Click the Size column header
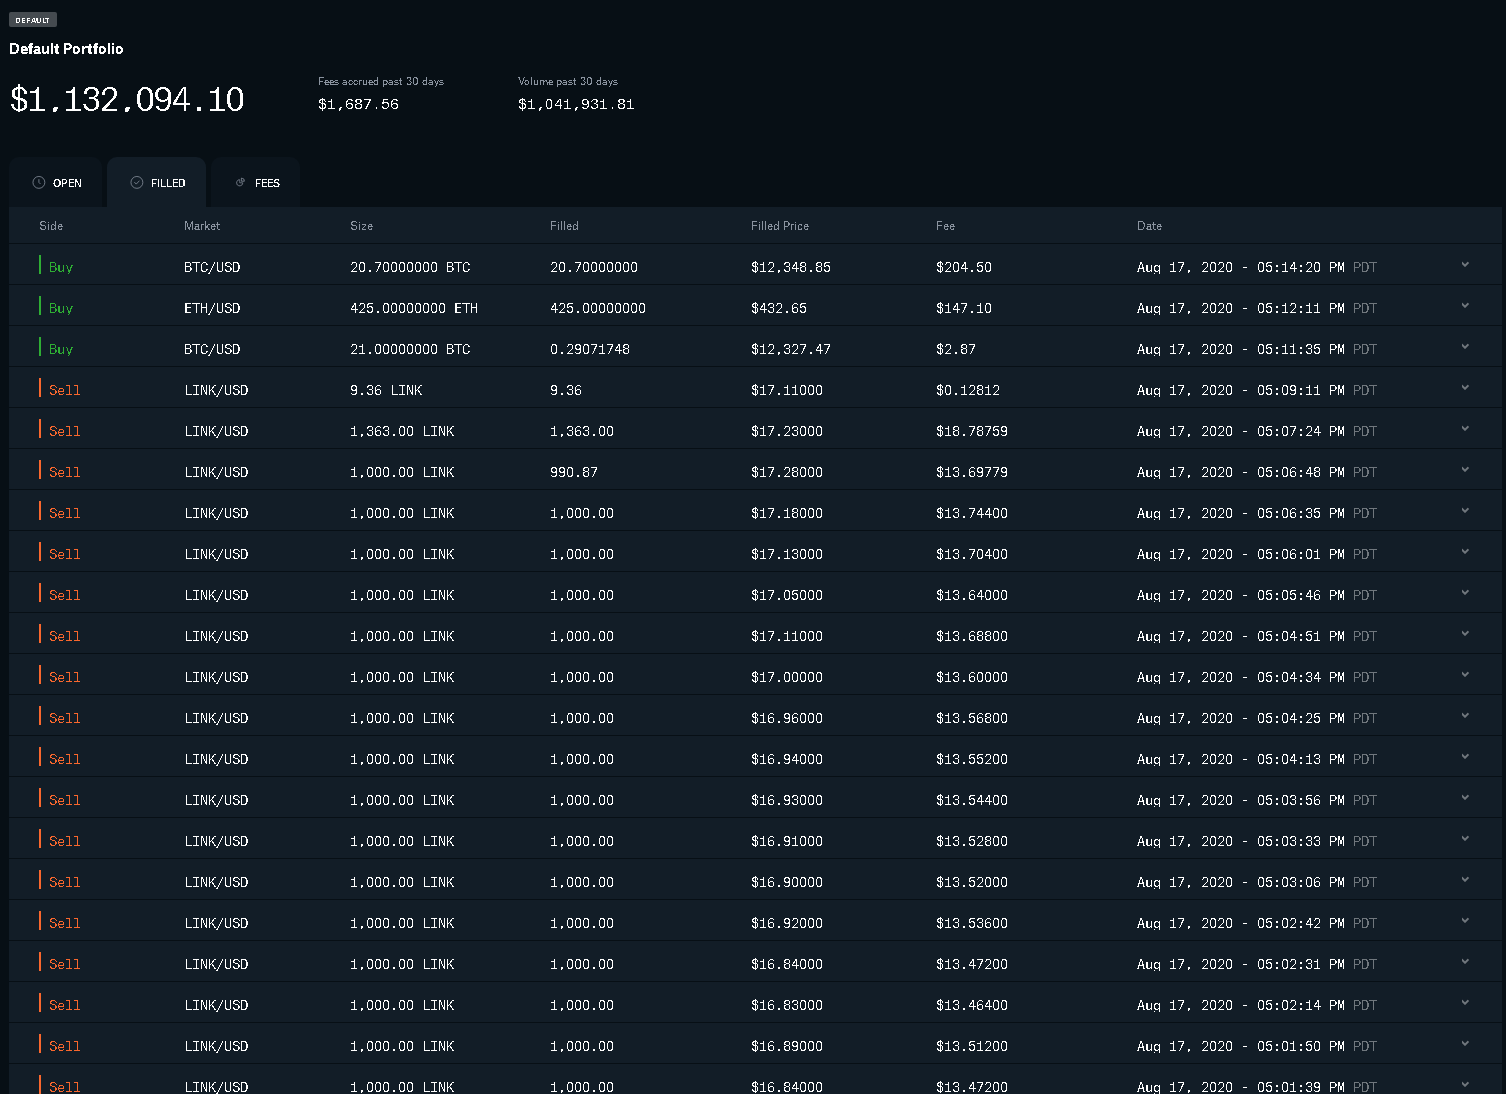The height and width of the screenshot is (1094, 1506). pos(362,226)
